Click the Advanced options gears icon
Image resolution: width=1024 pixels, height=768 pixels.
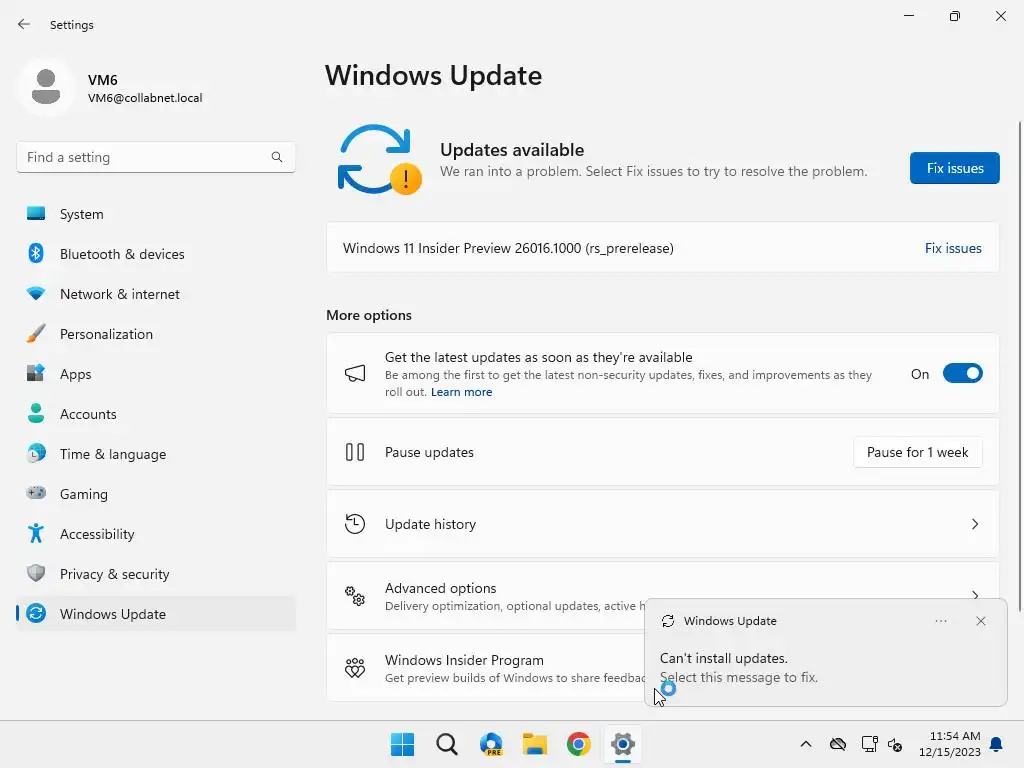tap(355, 596)
